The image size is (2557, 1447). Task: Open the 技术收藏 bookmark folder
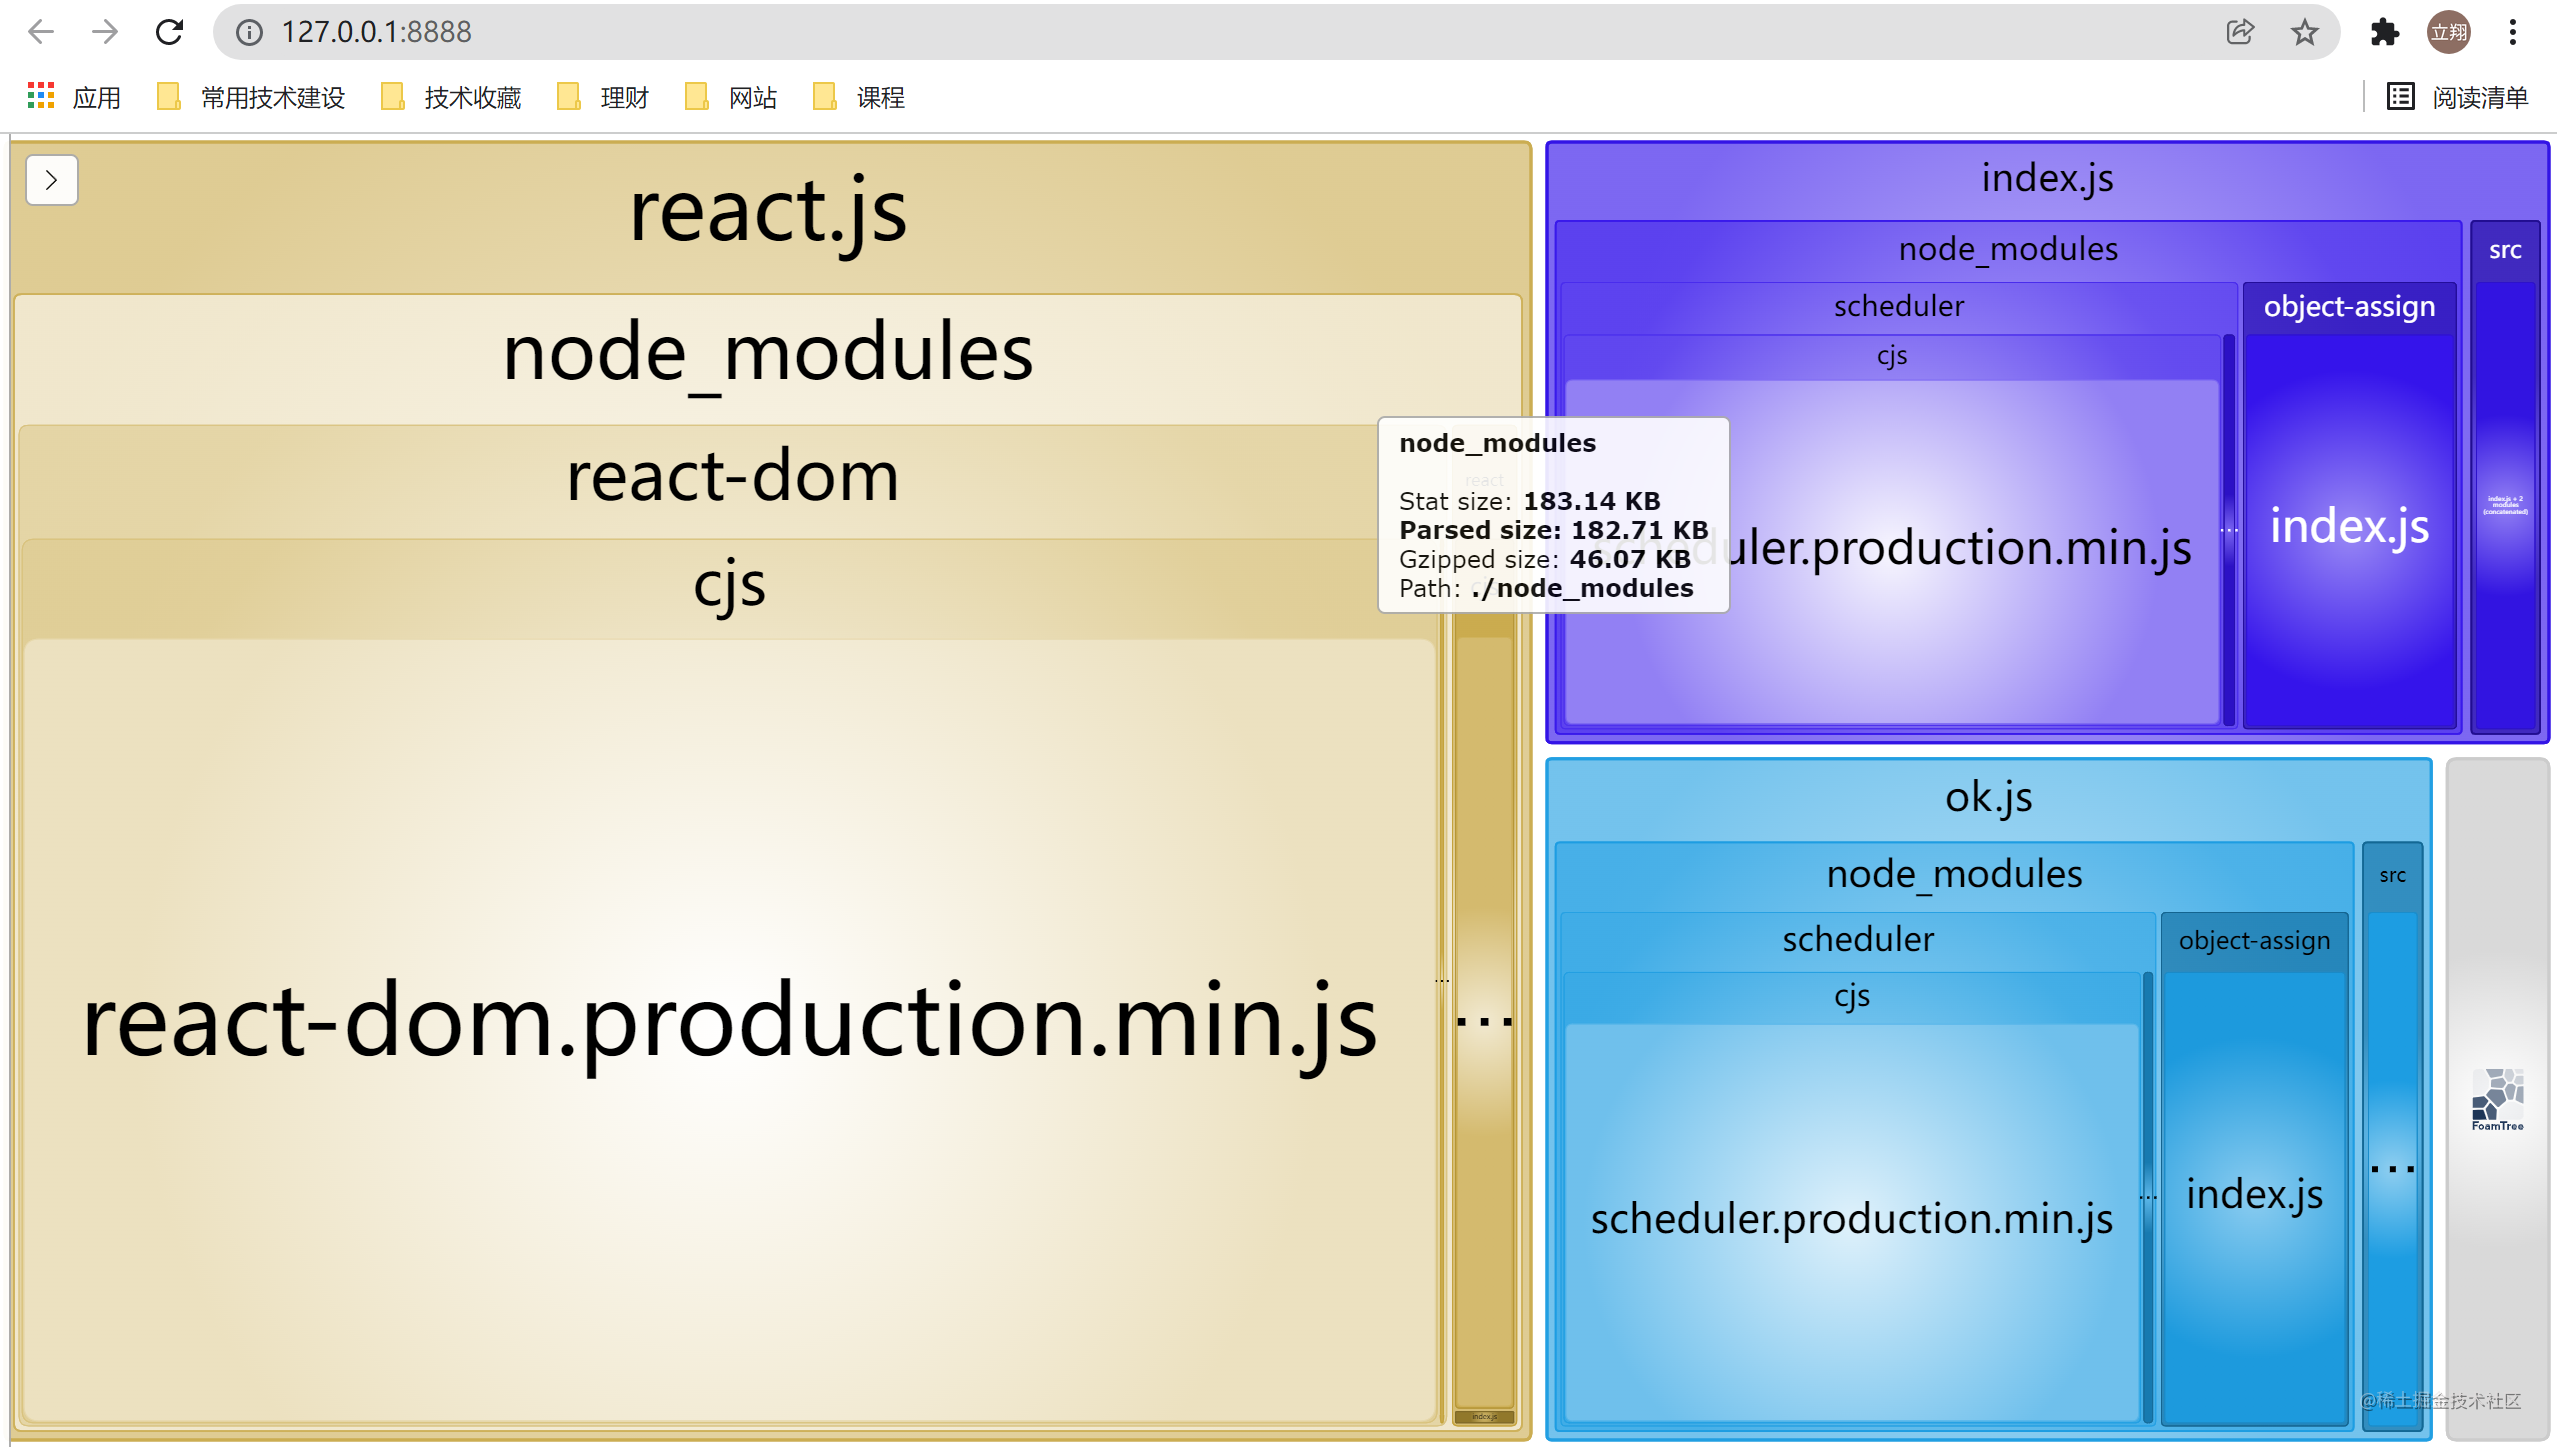[451, 97]
